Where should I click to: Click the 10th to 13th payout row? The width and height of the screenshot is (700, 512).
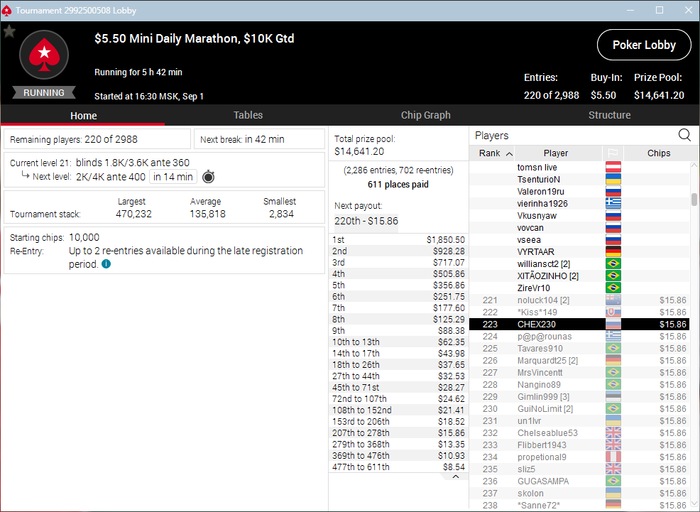click(398, 342)
